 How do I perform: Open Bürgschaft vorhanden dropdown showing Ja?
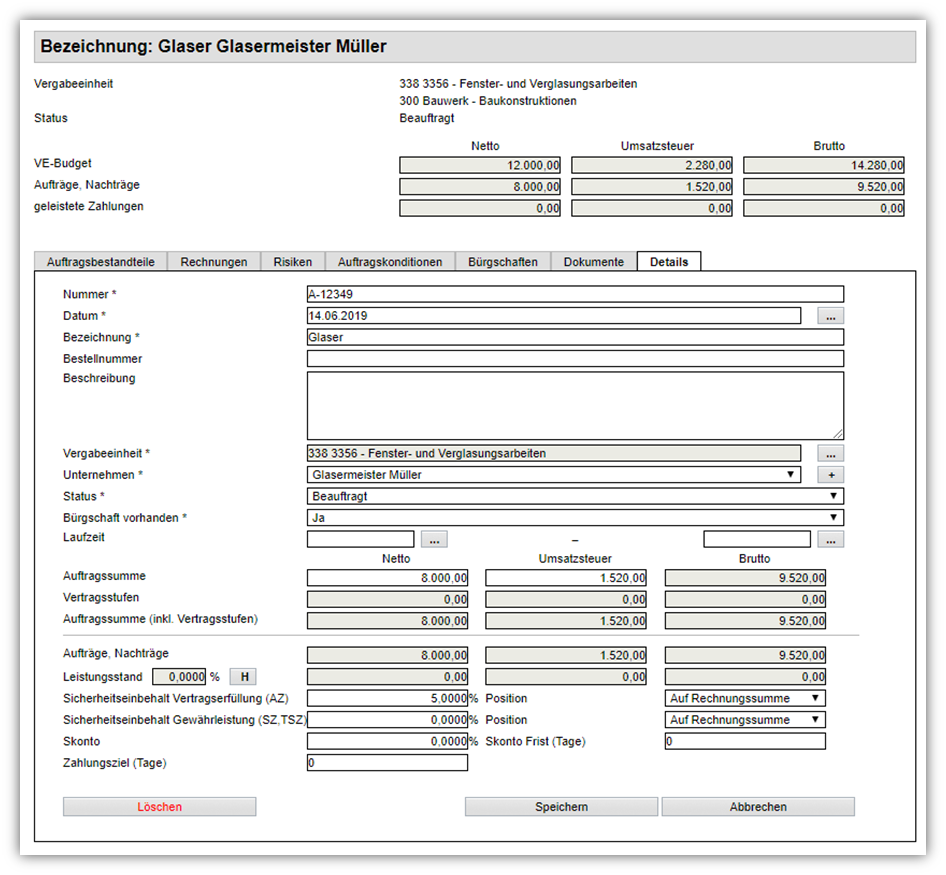575,518
